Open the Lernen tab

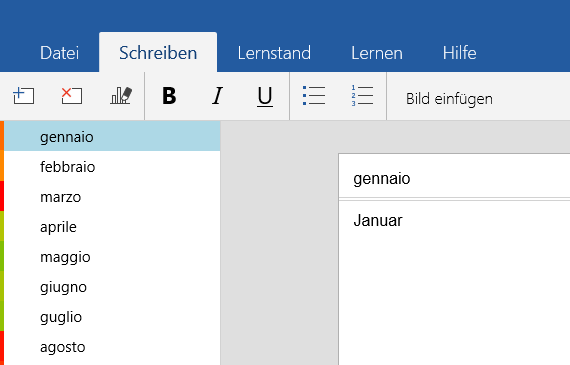[x=377, y=53]
